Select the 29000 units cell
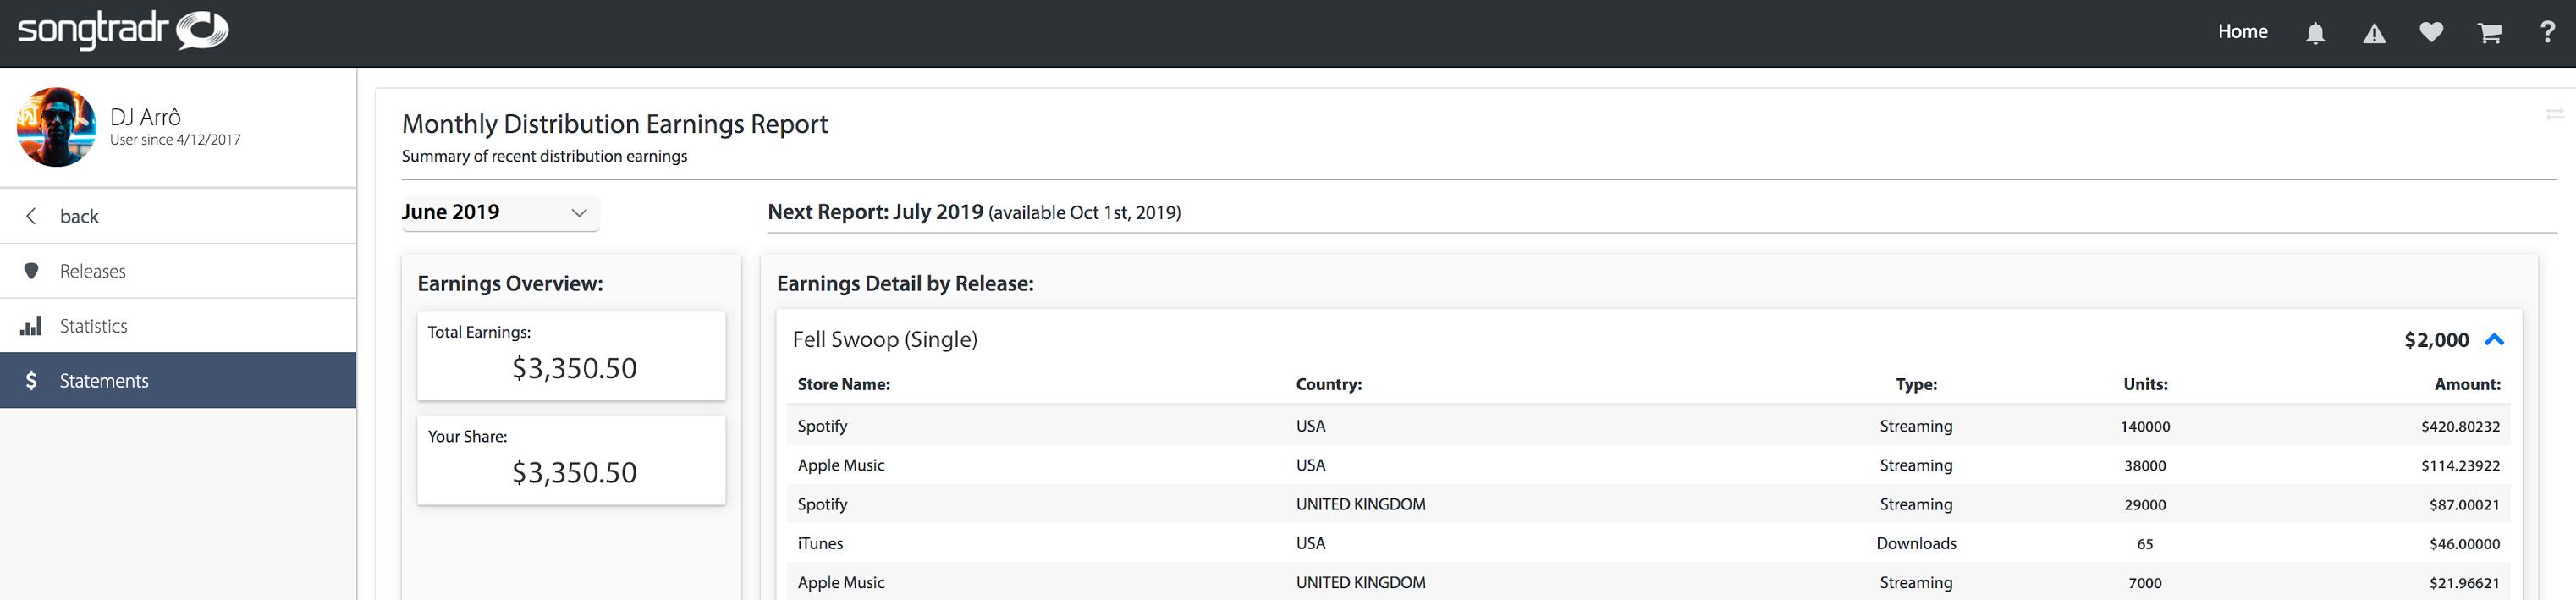The height and width of the screenshot is (600, 2576). pos(2145,504)
